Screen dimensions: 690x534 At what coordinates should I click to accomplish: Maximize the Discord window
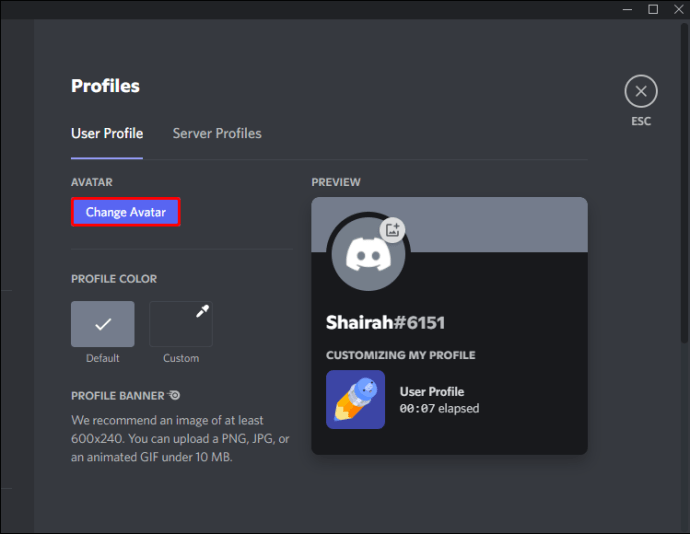tap(653, 9)
